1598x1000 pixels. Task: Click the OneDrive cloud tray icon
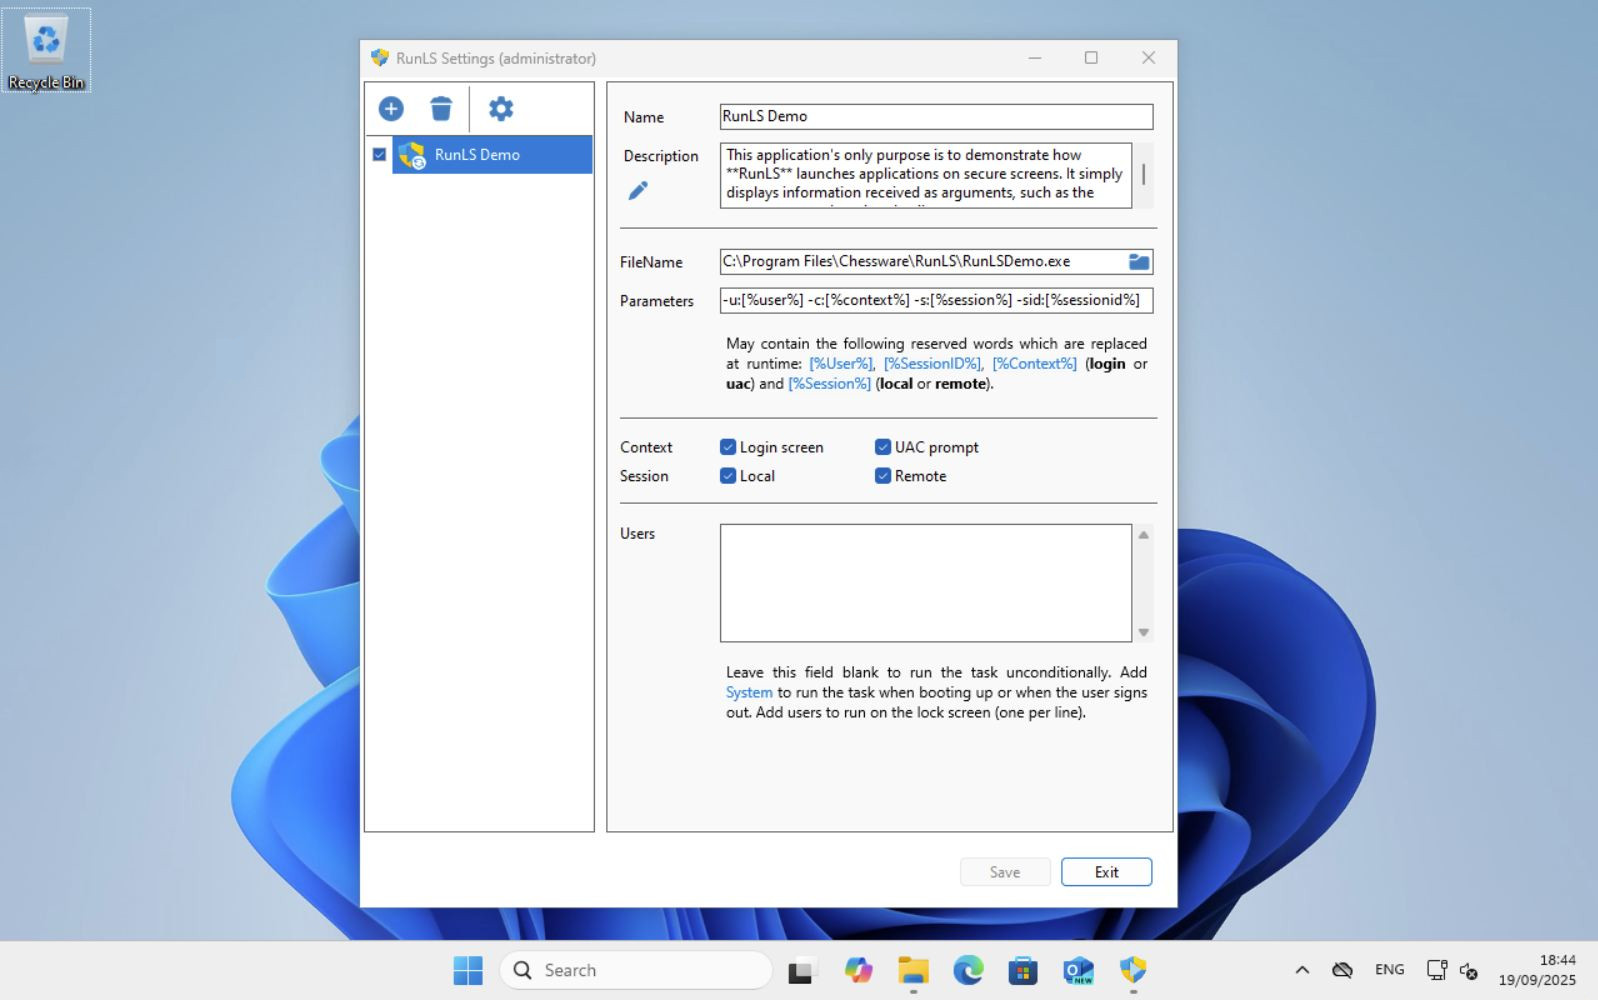click(1342, 970)
